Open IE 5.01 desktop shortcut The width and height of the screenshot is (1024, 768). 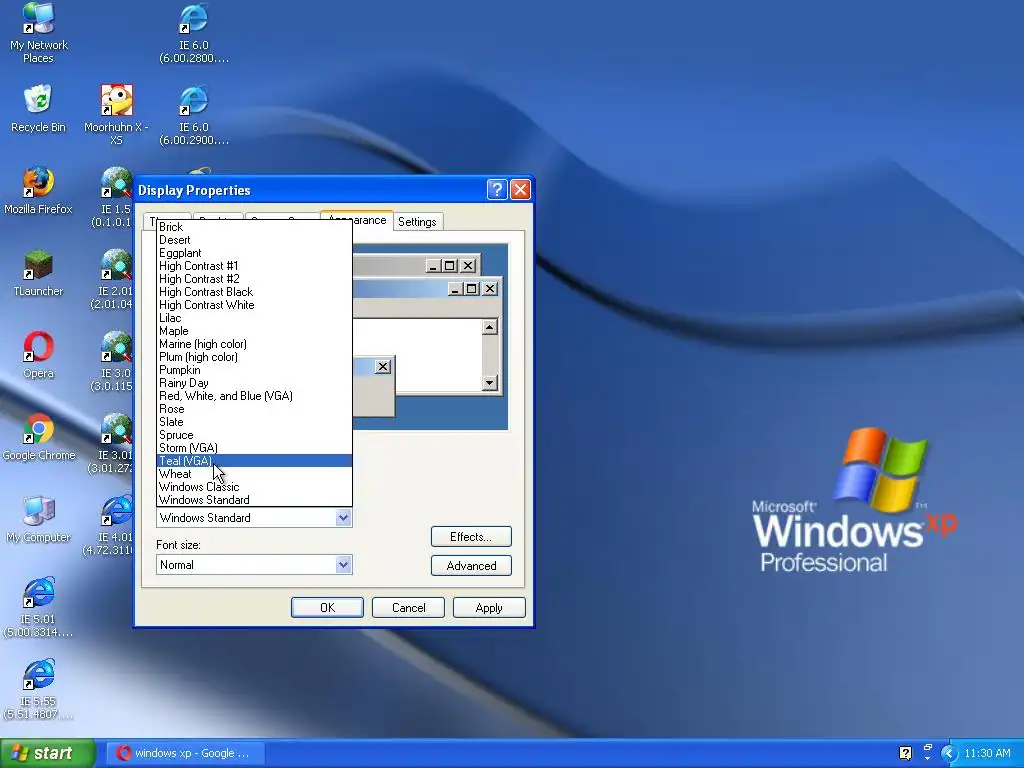pyautogui.click(x=38, y=607)
